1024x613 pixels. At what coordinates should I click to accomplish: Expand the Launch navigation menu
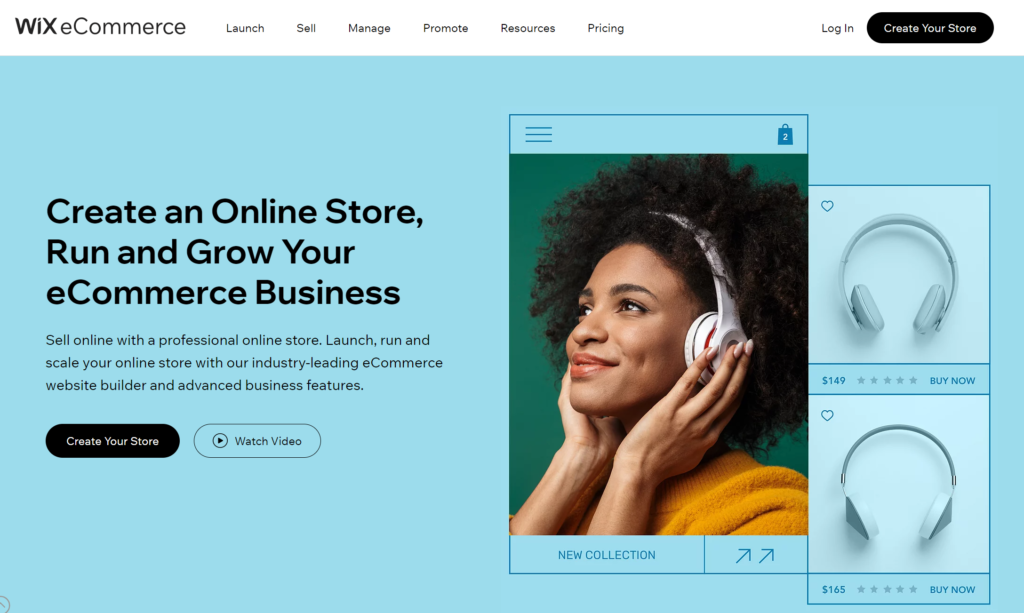(245, 28)
